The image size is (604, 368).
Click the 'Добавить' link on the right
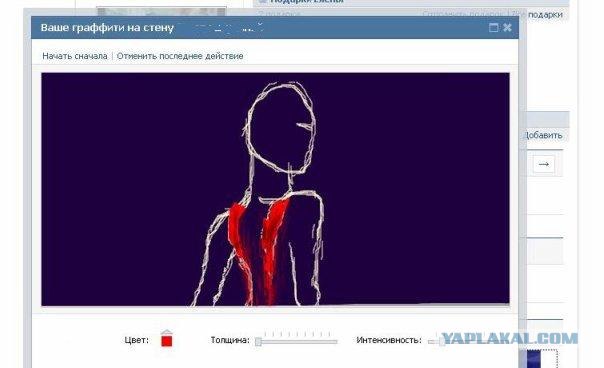click(x=544, y=135)
